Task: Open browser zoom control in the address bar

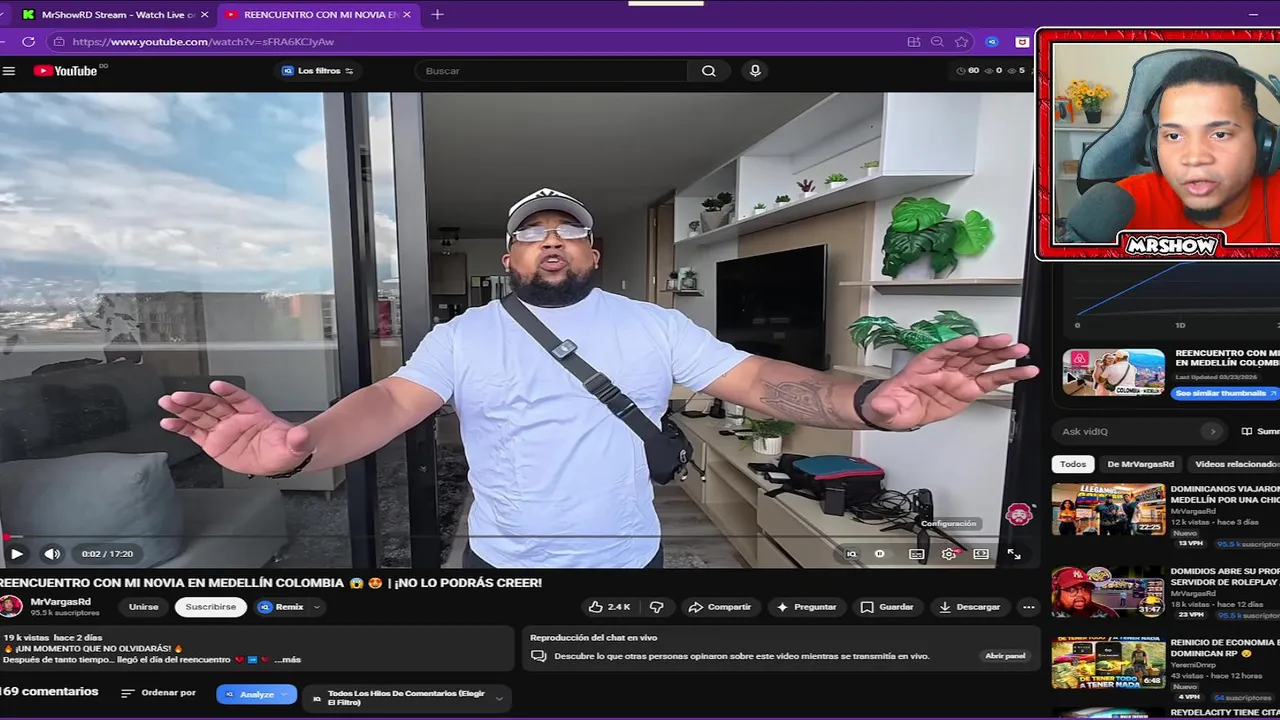Action: (937, 42)
